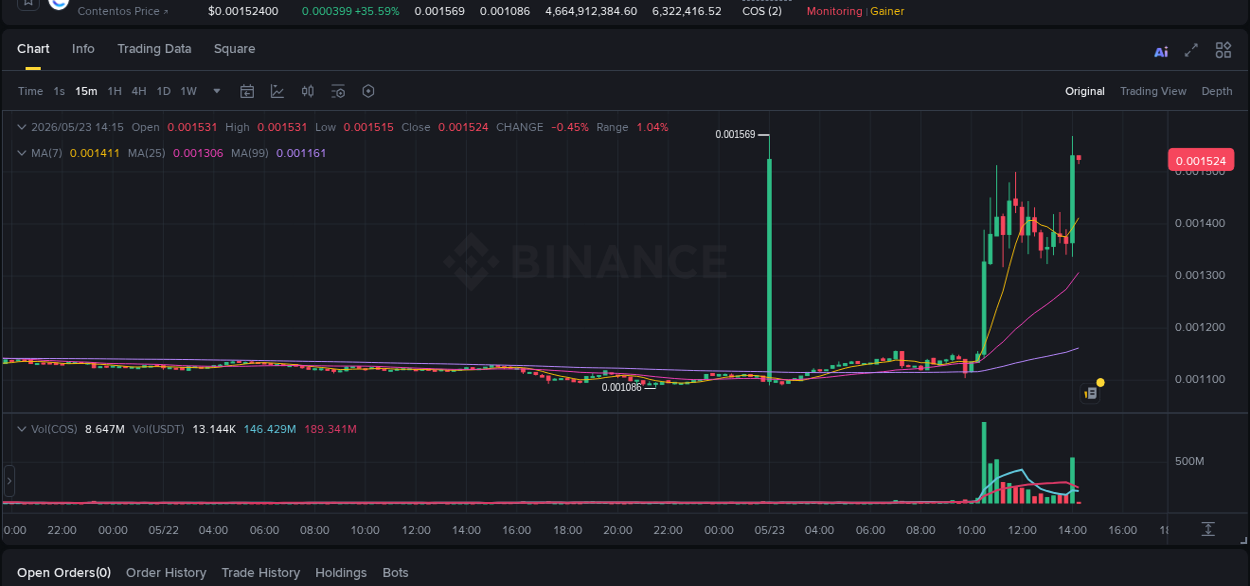Click the MA(7) indicator label
Screen dimensions: 1250x586
click(46, 153)
